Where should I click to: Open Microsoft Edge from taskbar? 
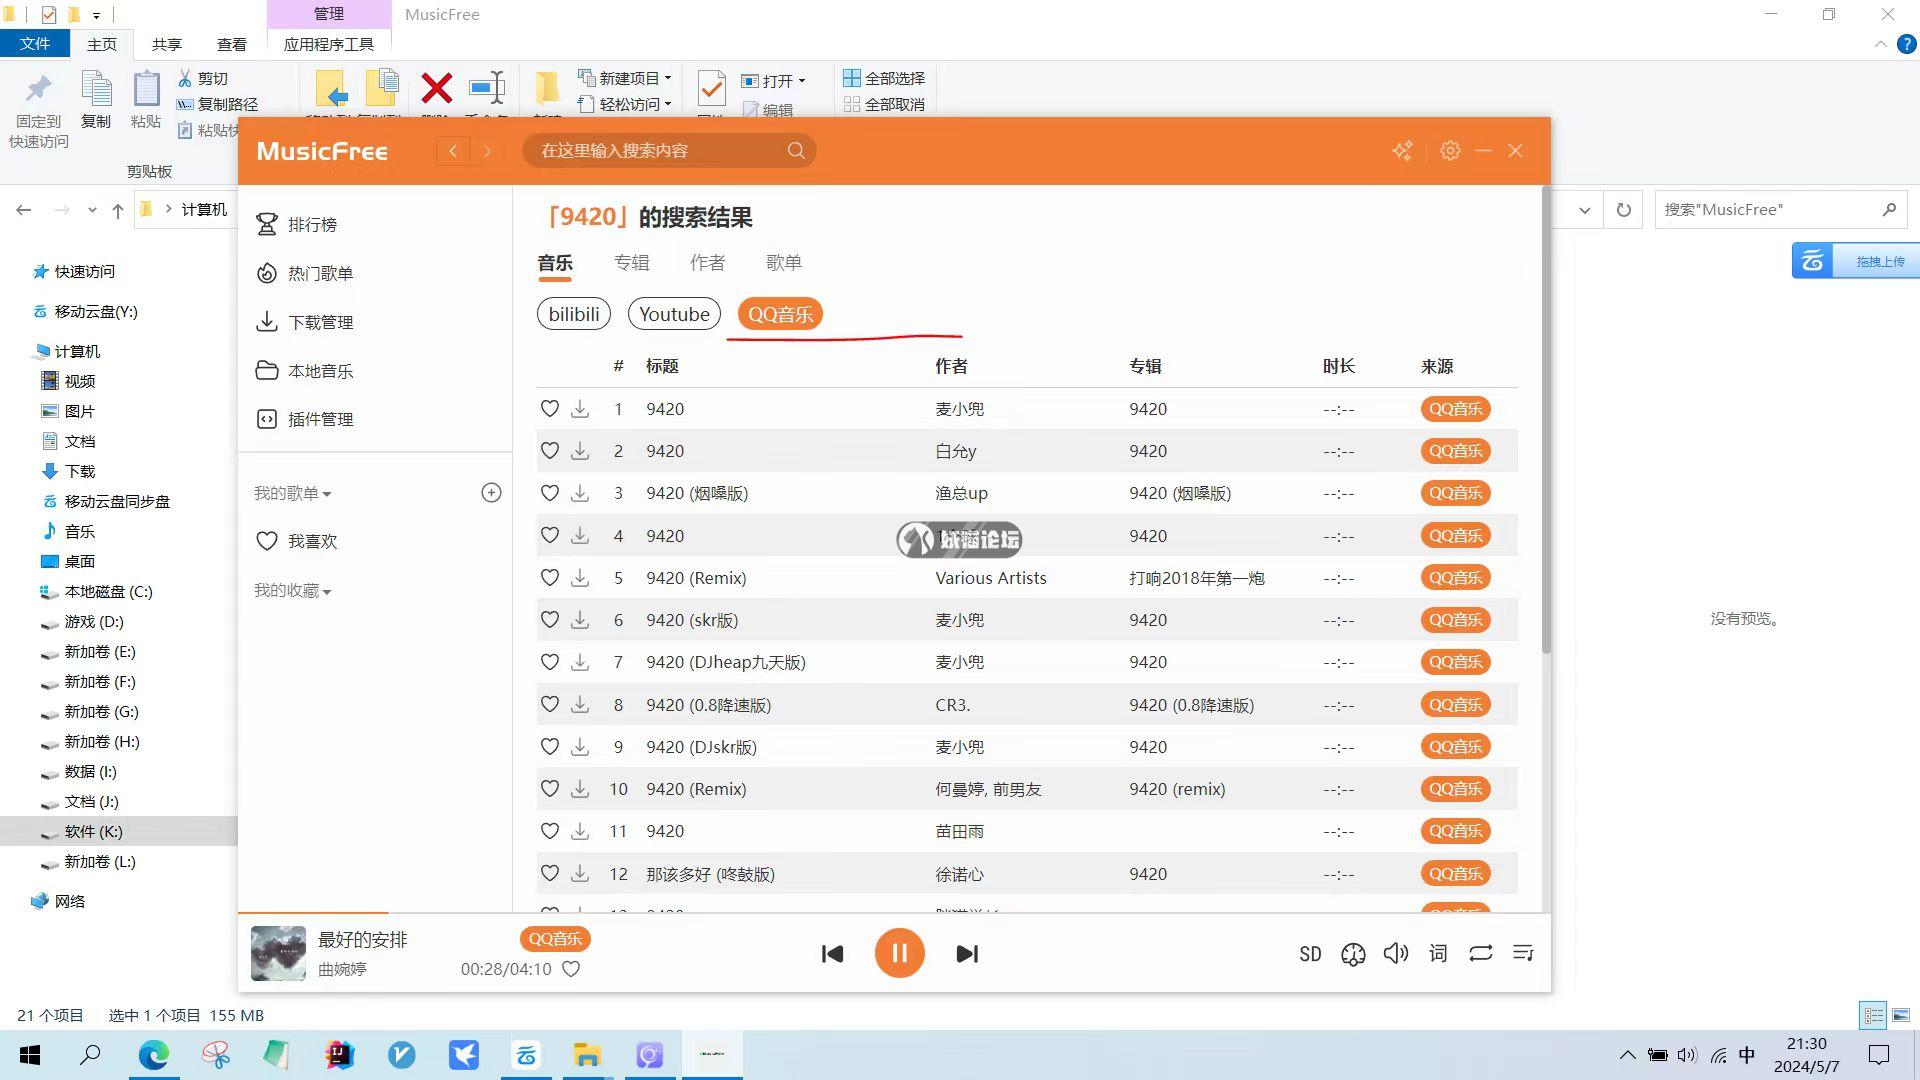(x=154, y=1055)
